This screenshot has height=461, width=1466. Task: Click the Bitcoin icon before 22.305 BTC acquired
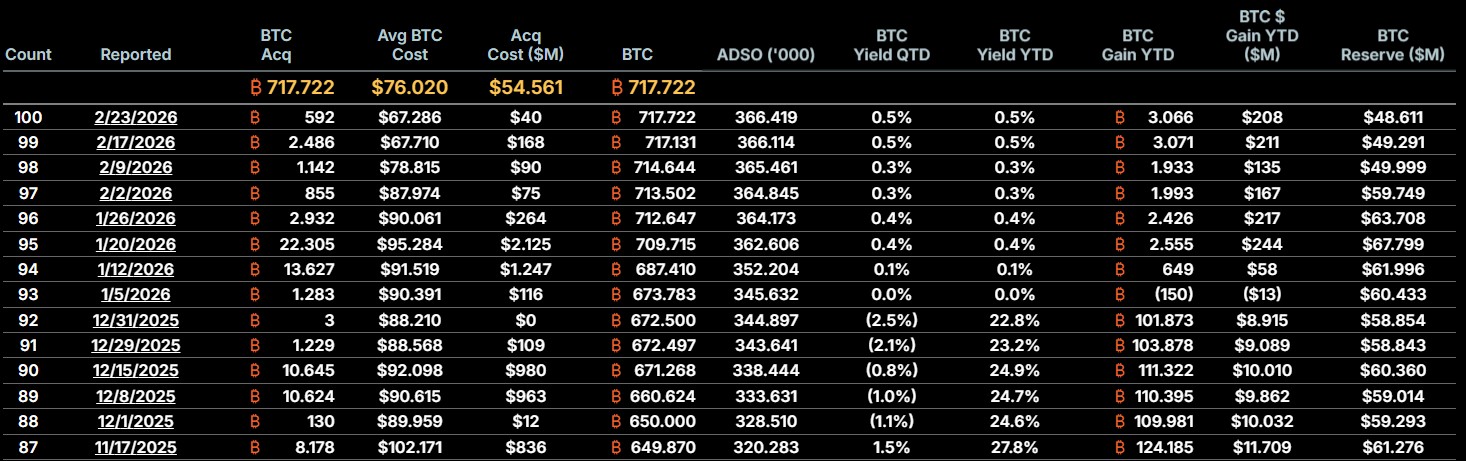[x=256, y=244]
